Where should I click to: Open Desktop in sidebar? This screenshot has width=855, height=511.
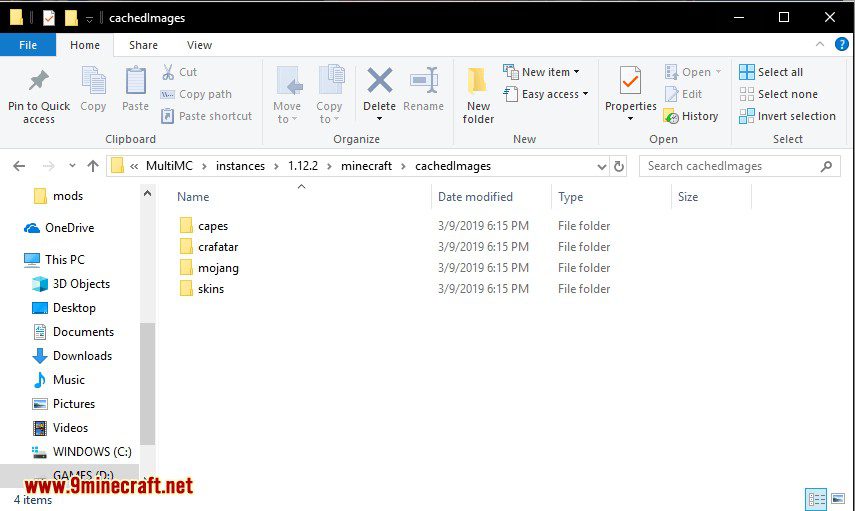pos(64,308)
